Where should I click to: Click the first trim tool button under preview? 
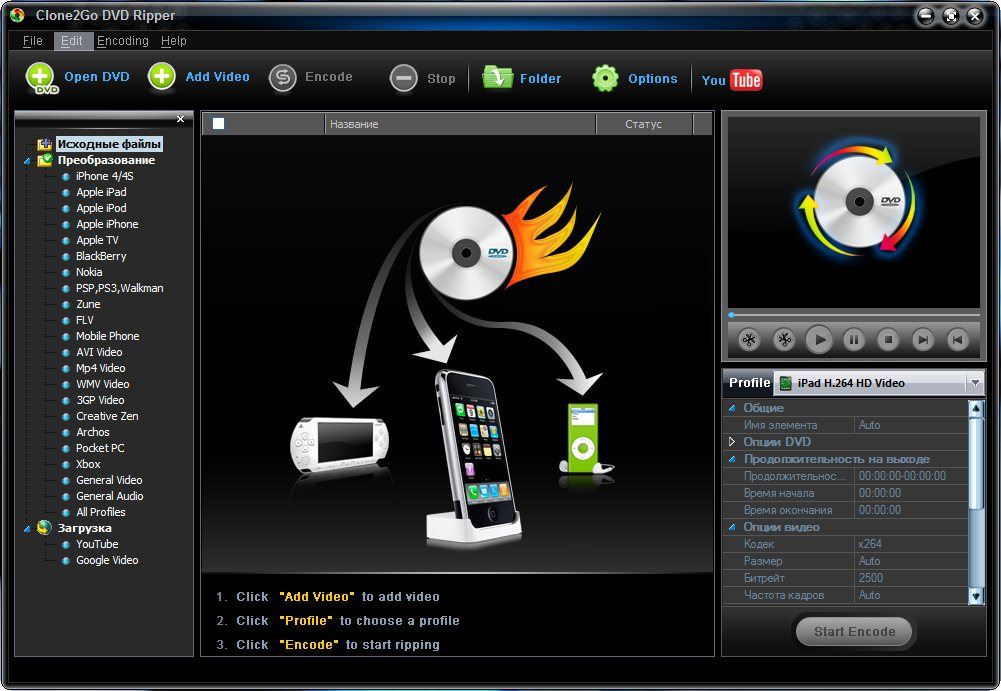coord(749,340)
